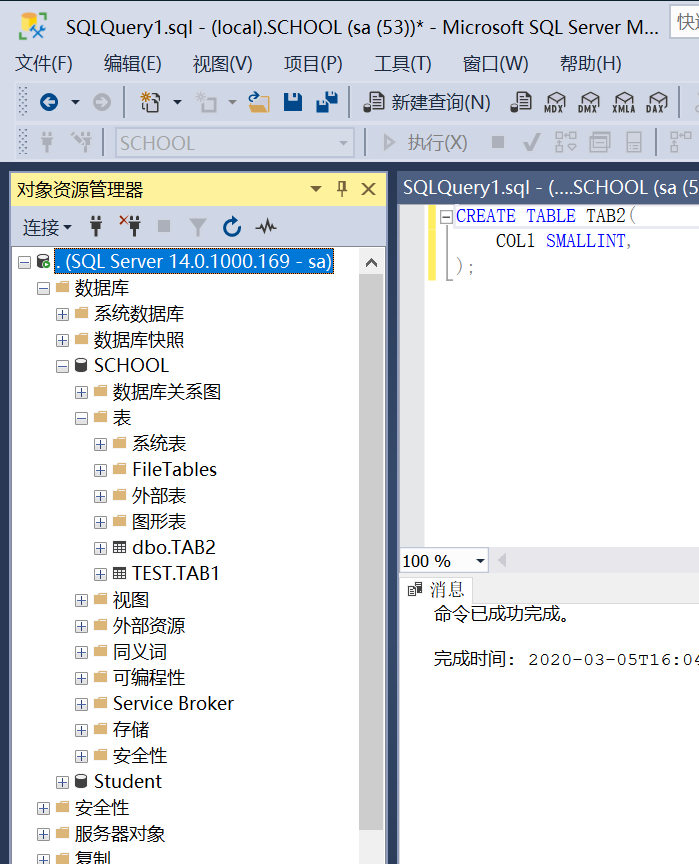The image size is (699, 864).
Task: Click the cancel executing query stop icon
Action: pyautogui.click(x=498, y=142)
